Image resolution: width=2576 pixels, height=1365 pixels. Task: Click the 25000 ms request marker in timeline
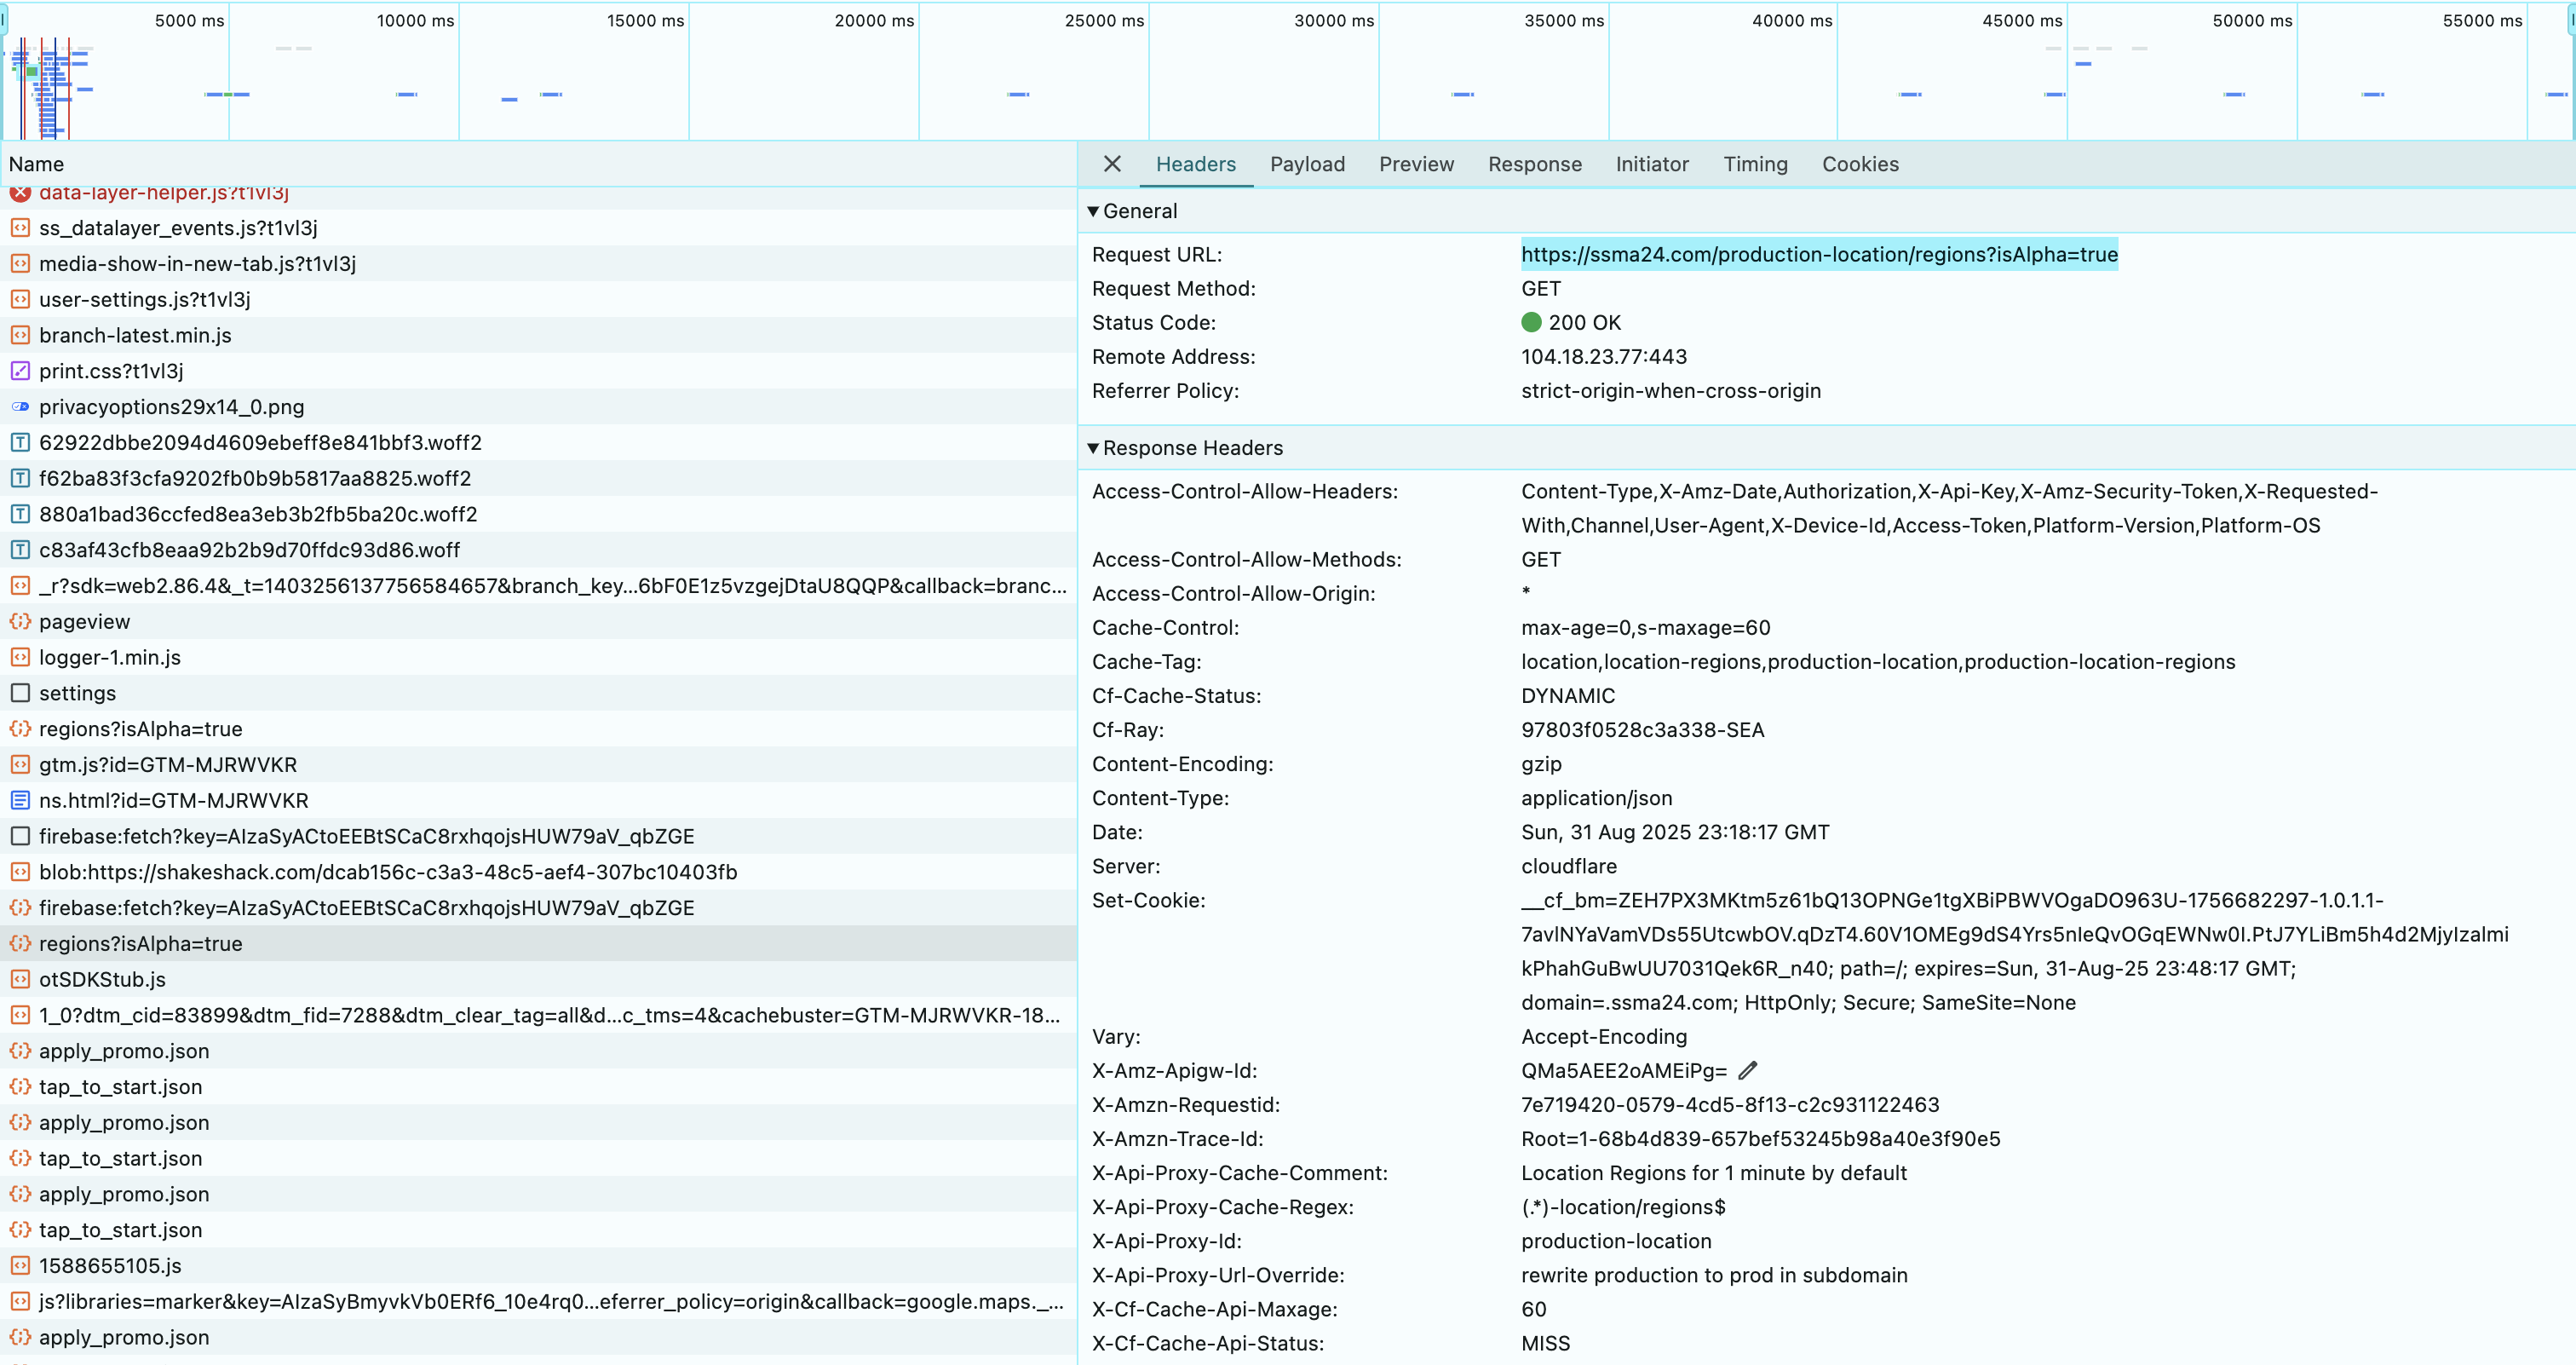click(1018, 94)
